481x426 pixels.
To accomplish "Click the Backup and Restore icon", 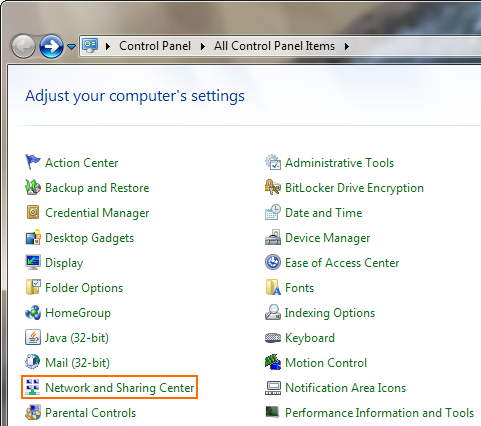I will point(33,187).
